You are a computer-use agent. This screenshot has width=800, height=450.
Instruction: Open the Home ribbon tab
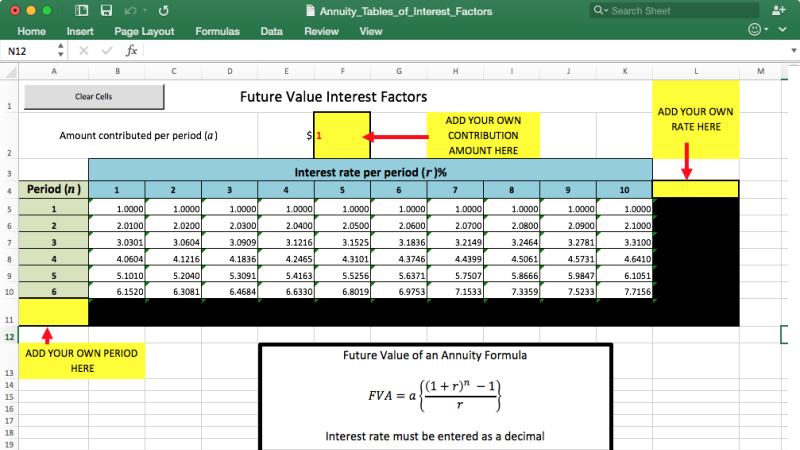coord(32,31)
